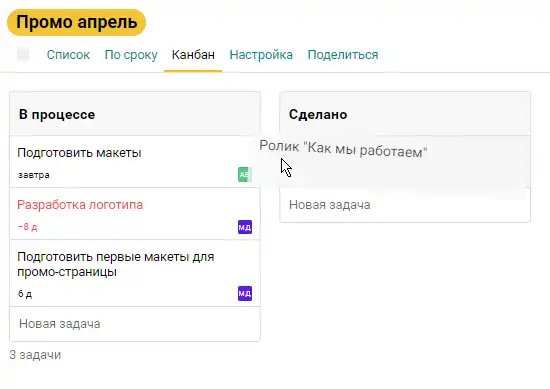Click the red −8 д overdue label
This screenshot has width=550, height=389.
[28, 227]
